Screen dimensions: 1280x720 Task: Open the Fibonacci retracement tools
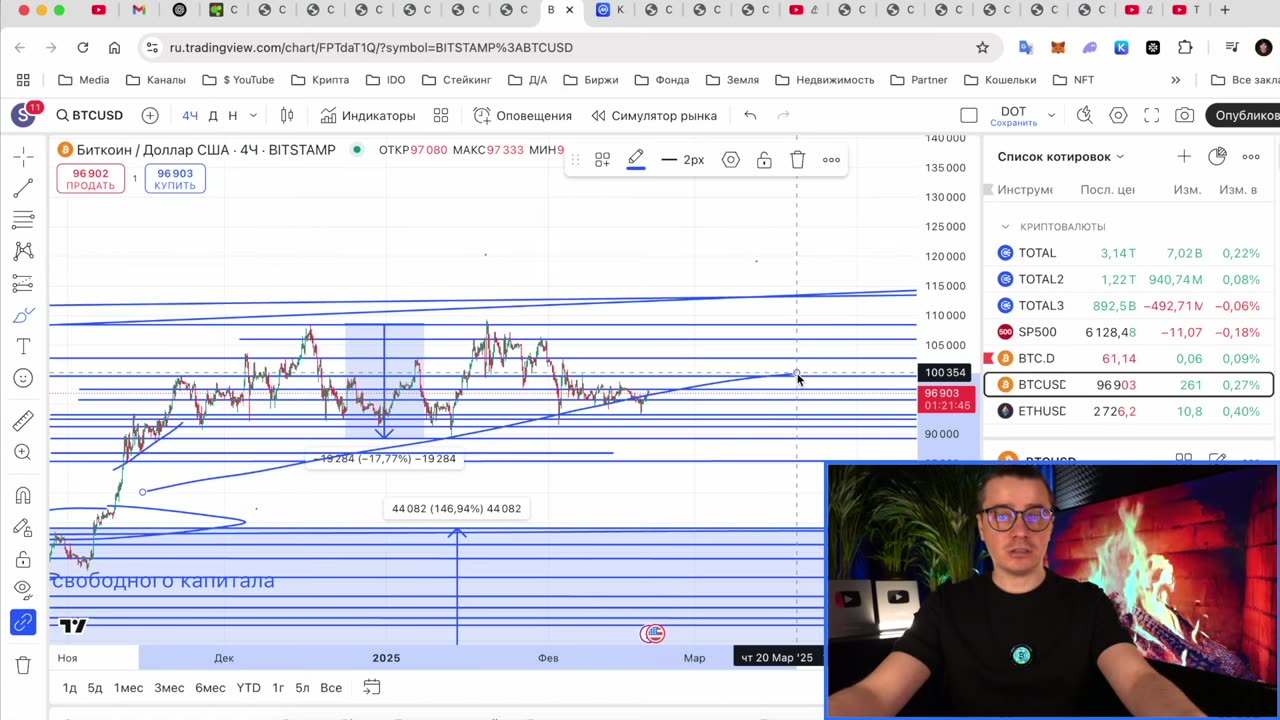[x=23, y=219]
